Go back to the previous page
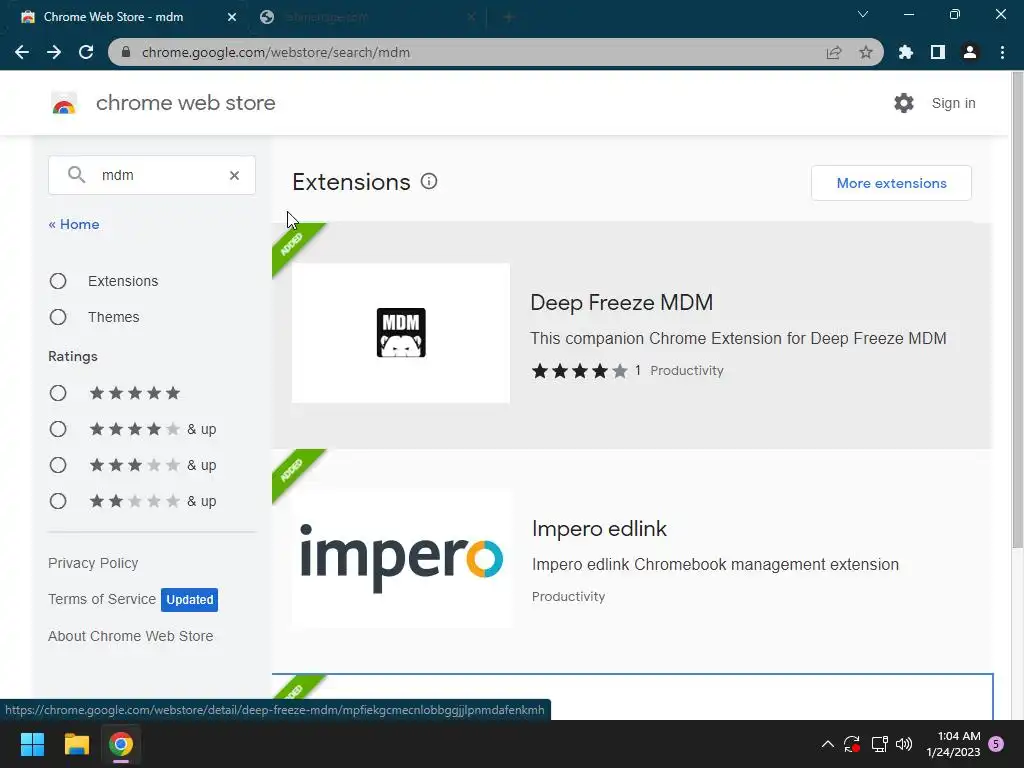The image size is (1024, 768). tap(22, 52)
